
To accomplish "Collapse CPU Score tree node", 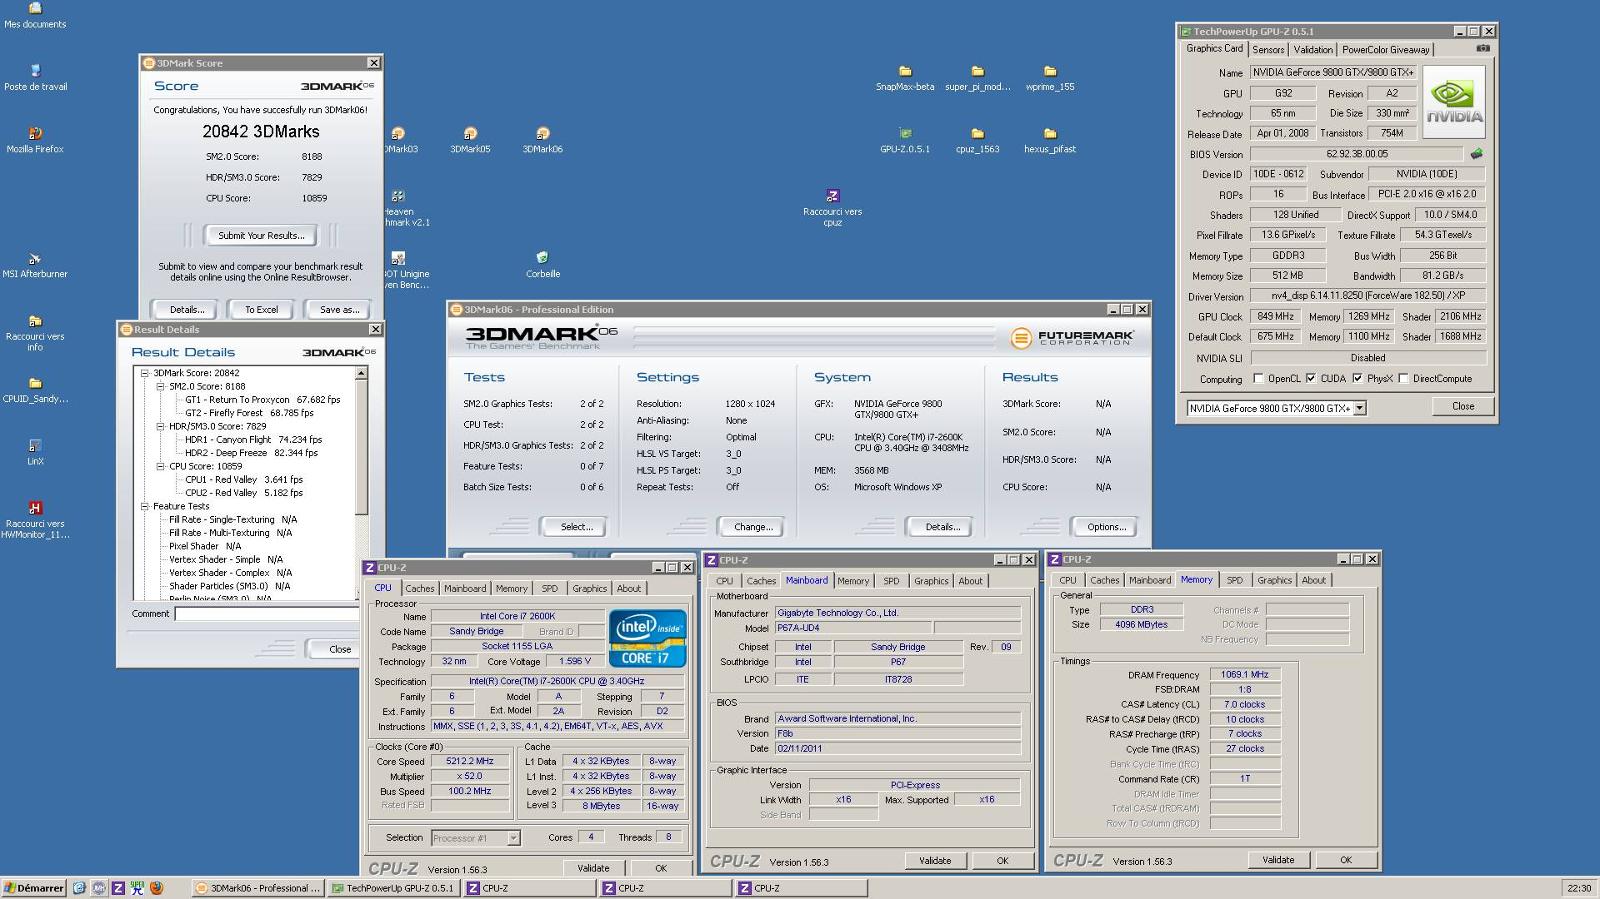I will coord(160,466).
